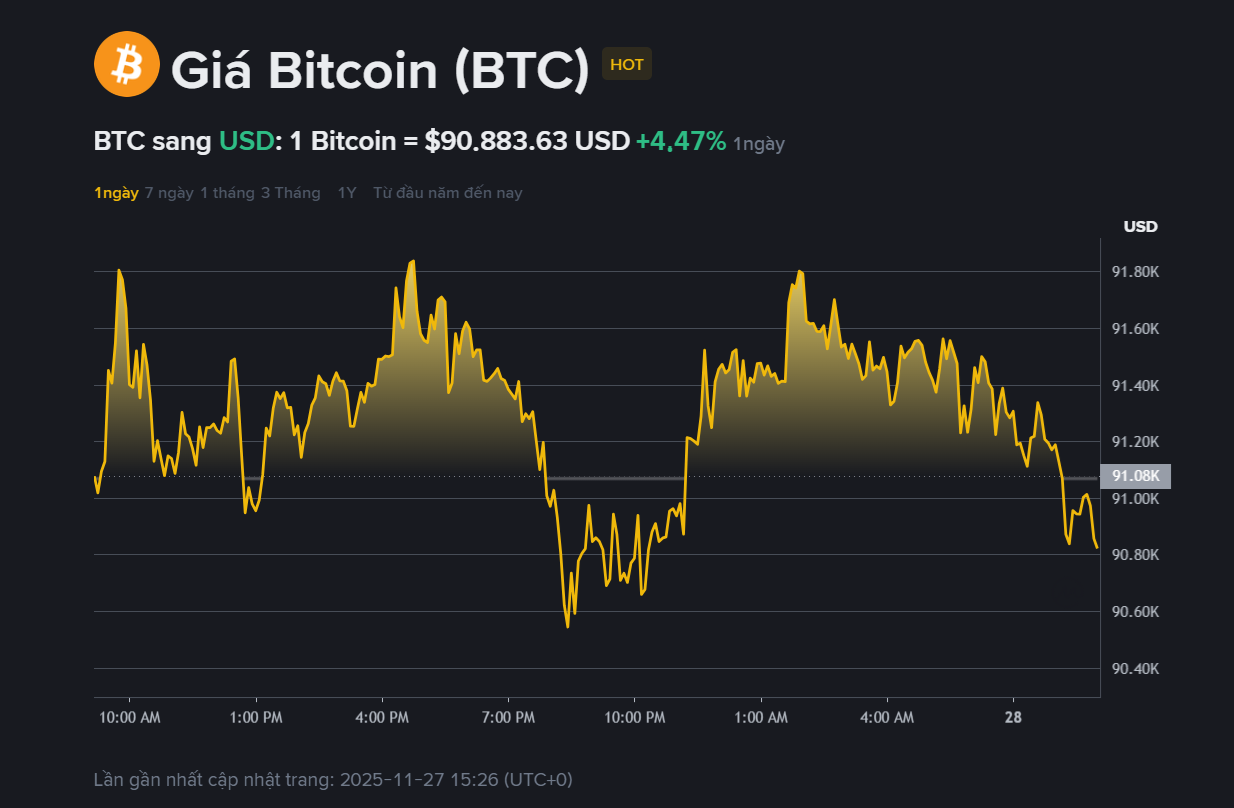Viewport: 1234px width, 808px height.
Task: Select the Từ đầu năm đến nay range
Action: tap(447, 193)
